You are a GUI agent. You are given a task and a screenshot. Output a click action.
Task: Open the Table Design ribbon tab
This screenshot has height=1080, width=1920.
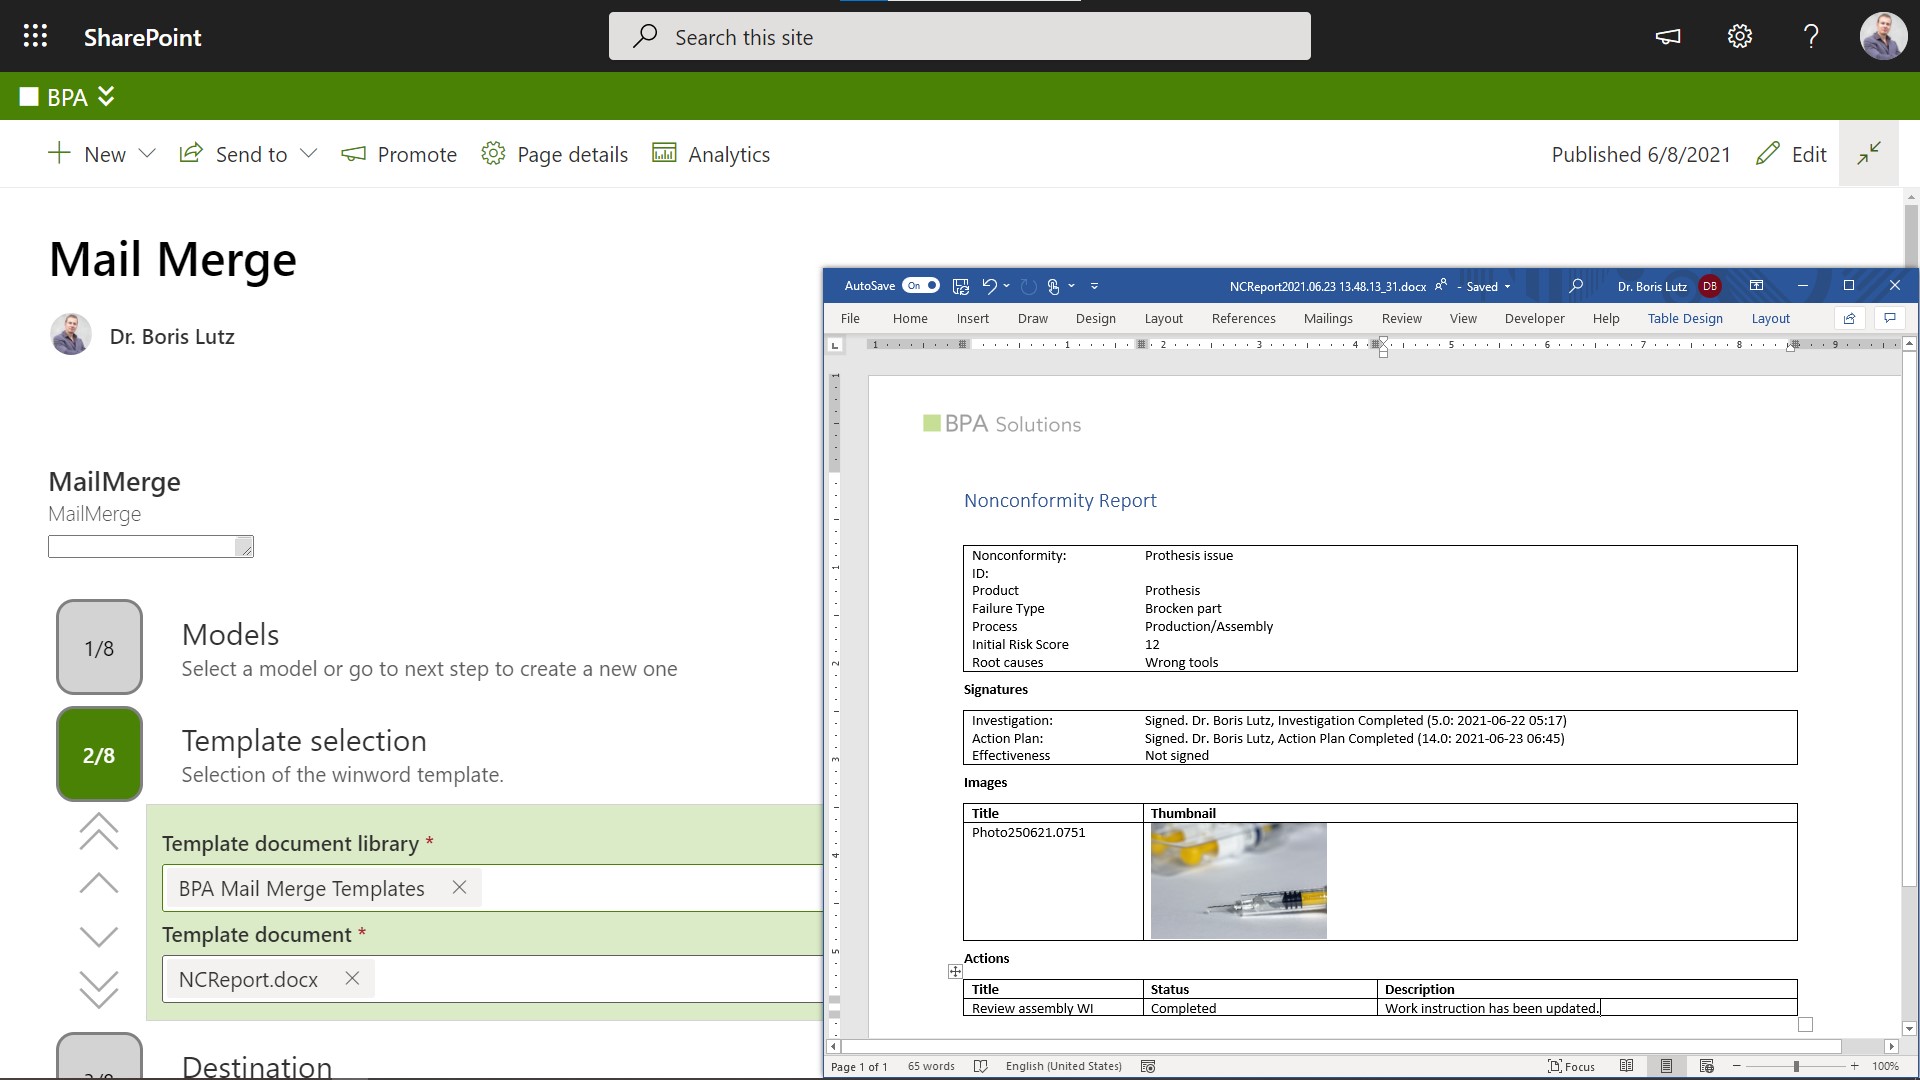pyautogui.click(x=1685, y=318)
